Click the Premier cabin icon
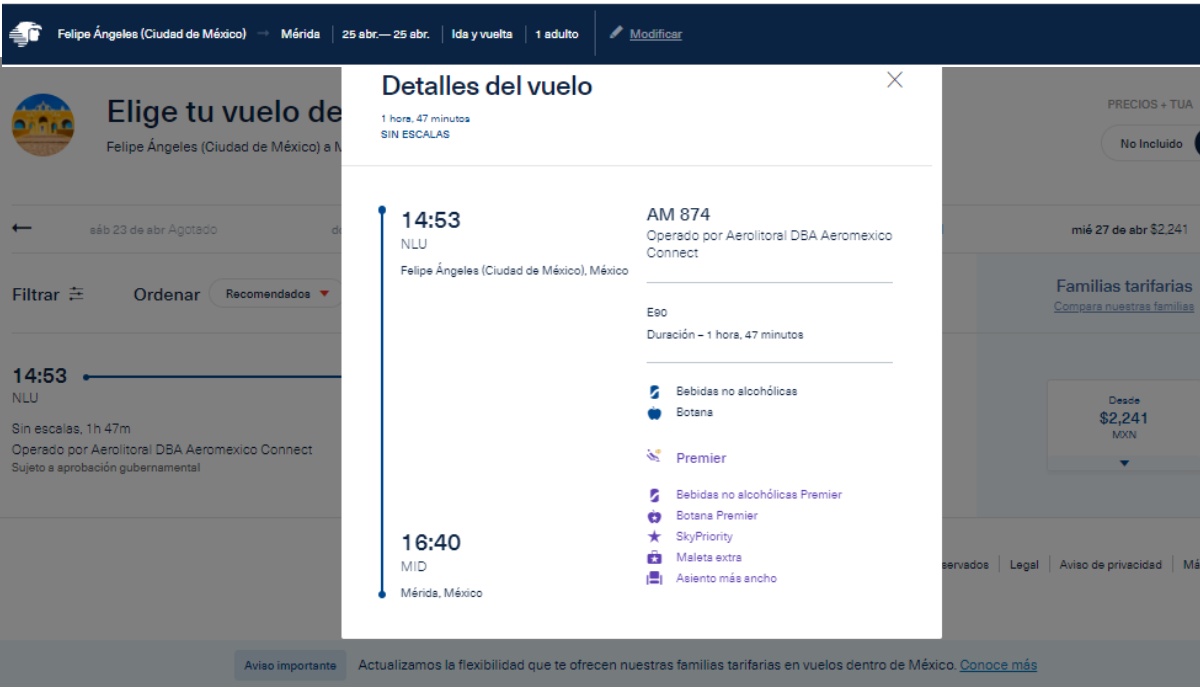The height and width of the screenshot is (700, 1200). 655,458
